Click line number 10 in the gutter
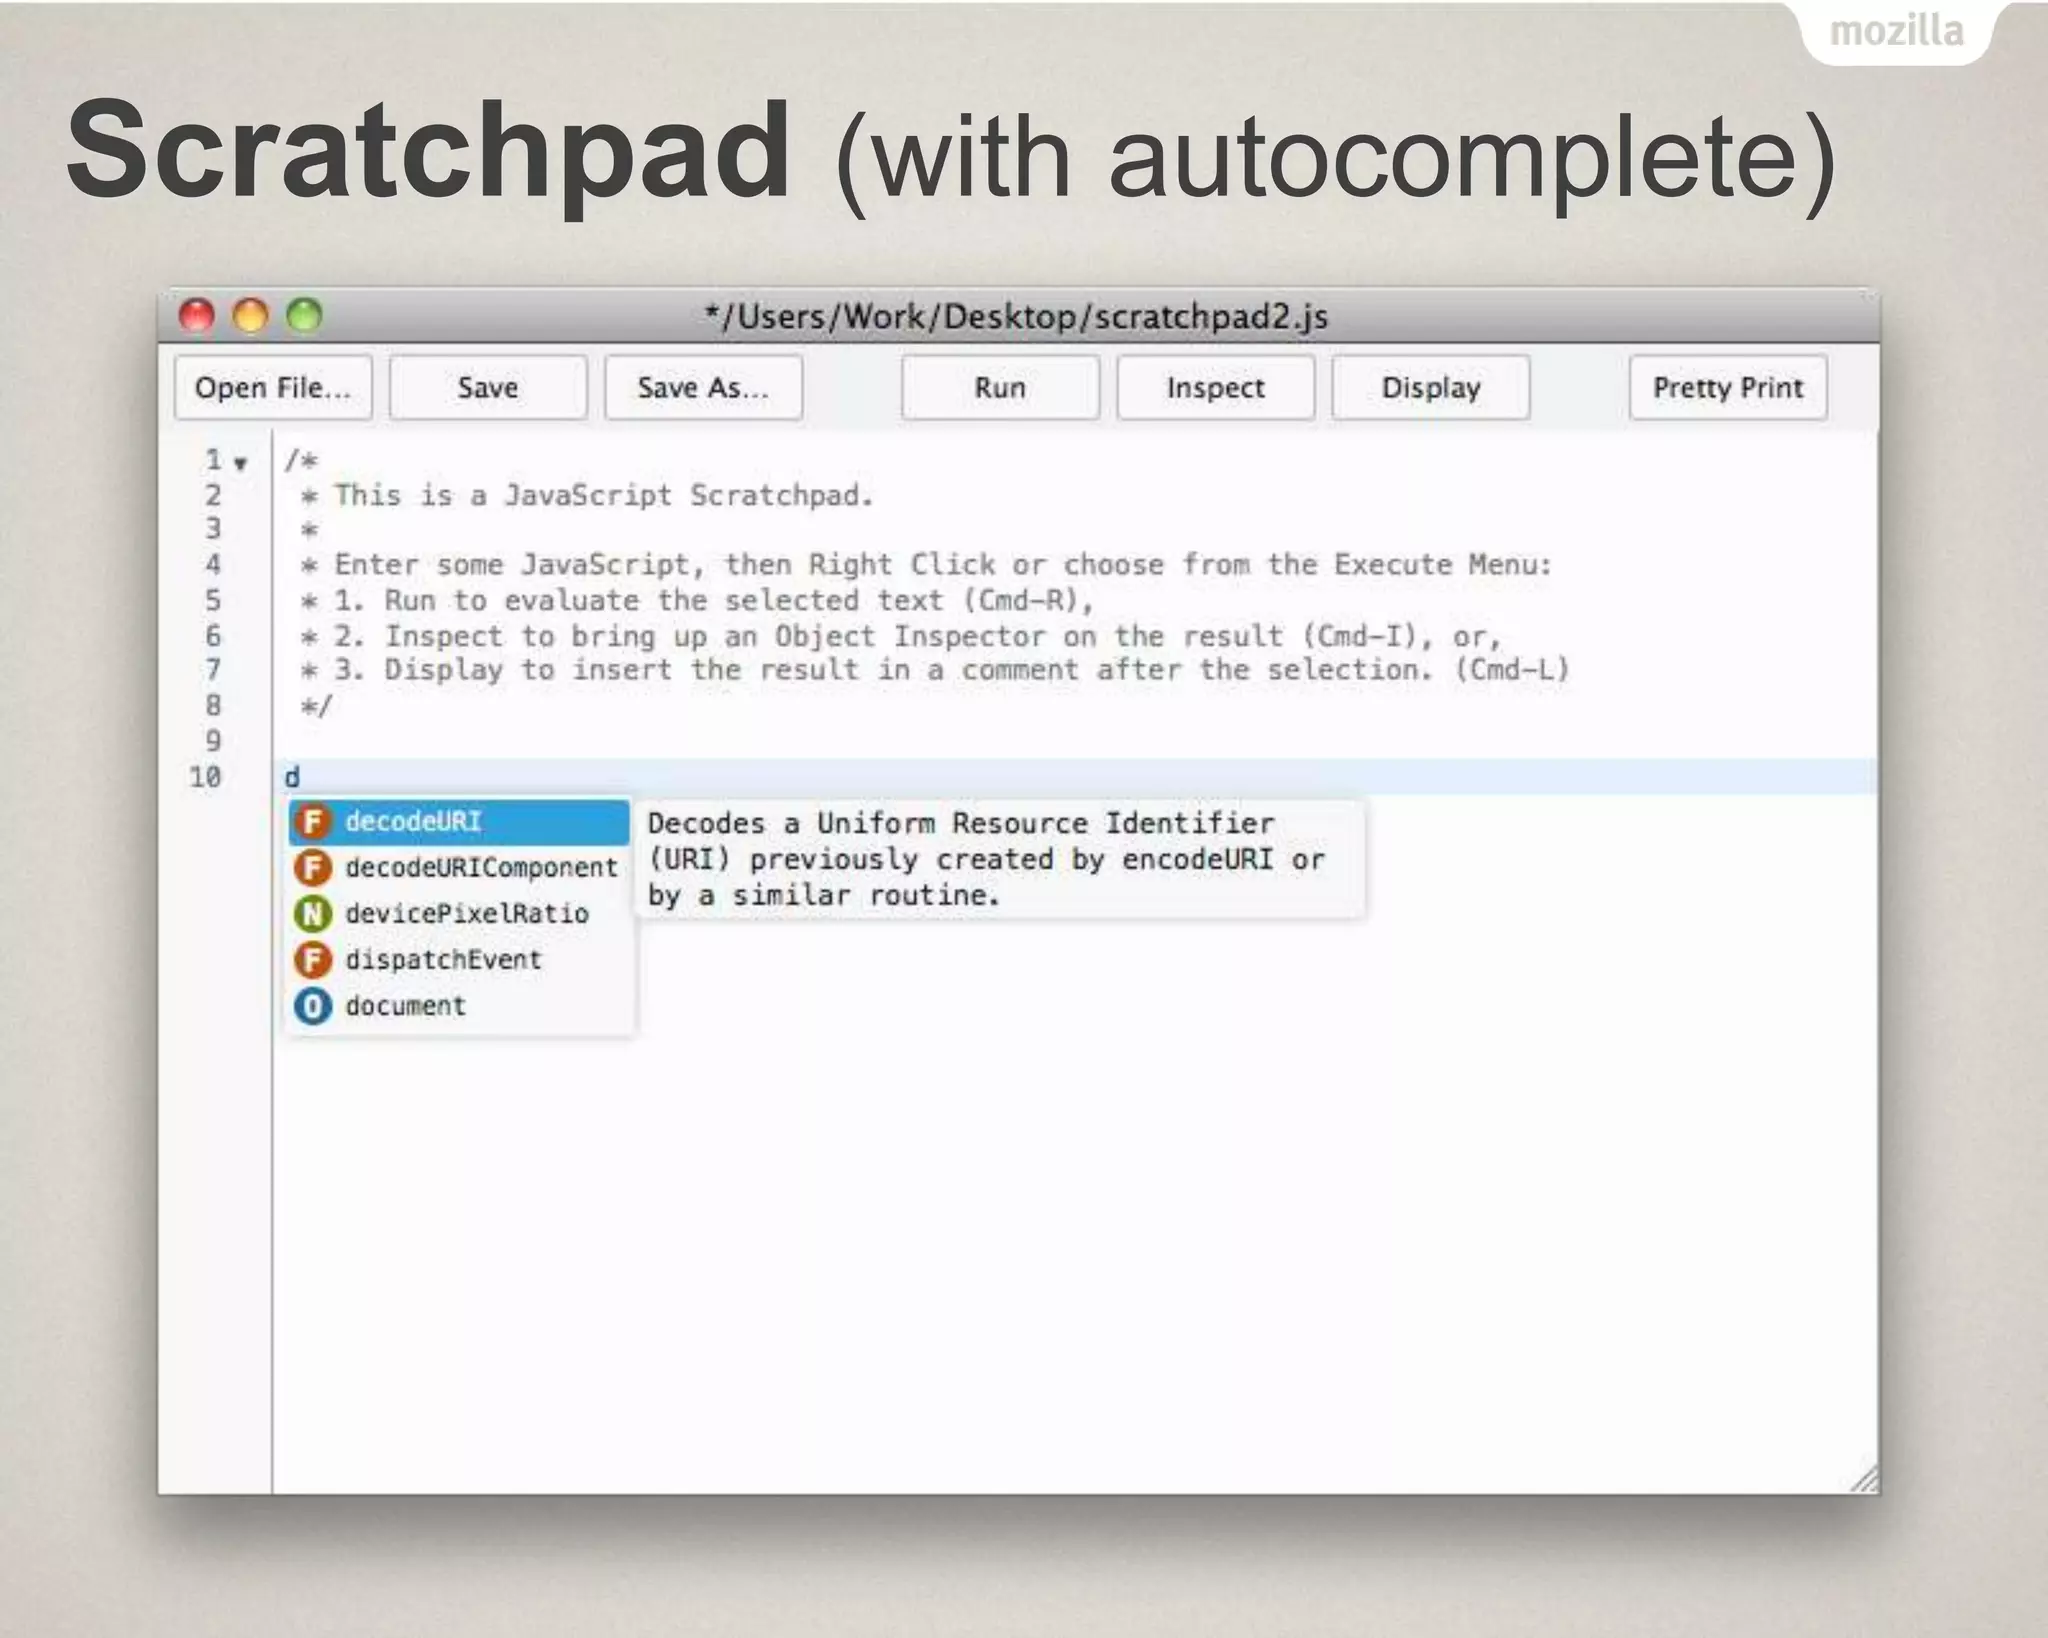Image resolution: width=2048 pixels, height=1638 pixels. coord(205,777)
